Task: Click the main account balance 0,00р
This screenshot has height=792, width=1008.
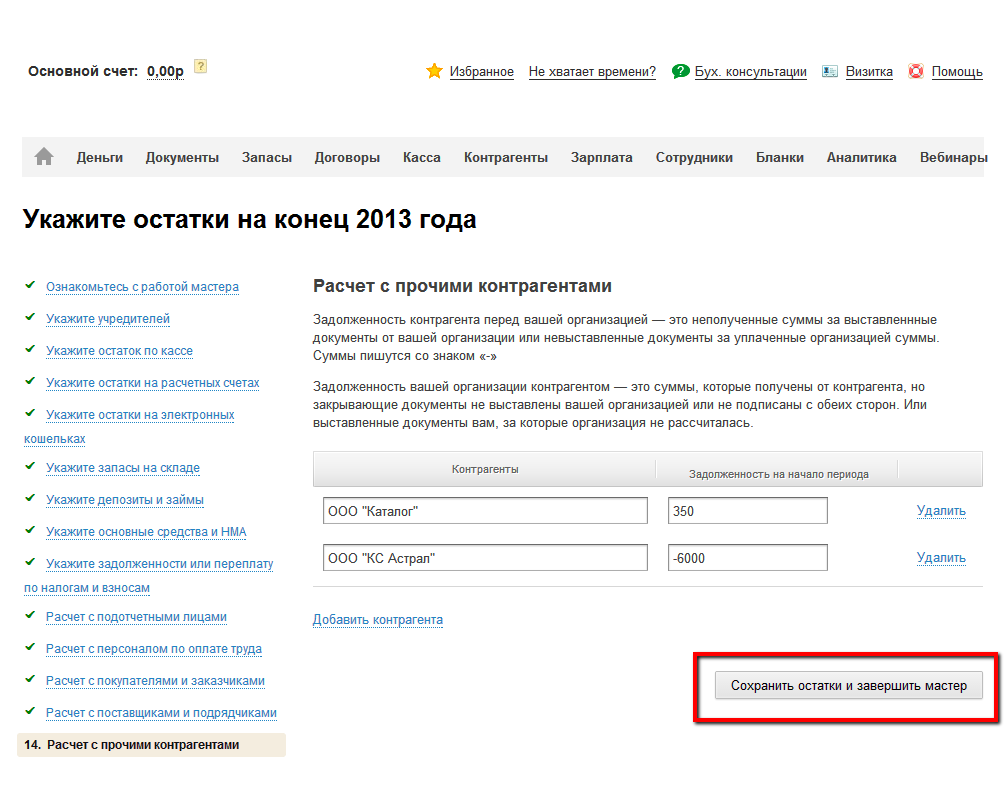Action: (165, 71)
